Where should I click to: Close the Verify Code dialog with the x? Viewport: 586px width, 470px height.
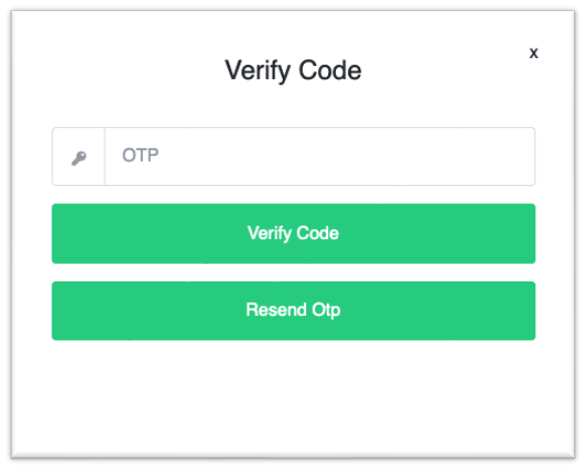point(534,53)
